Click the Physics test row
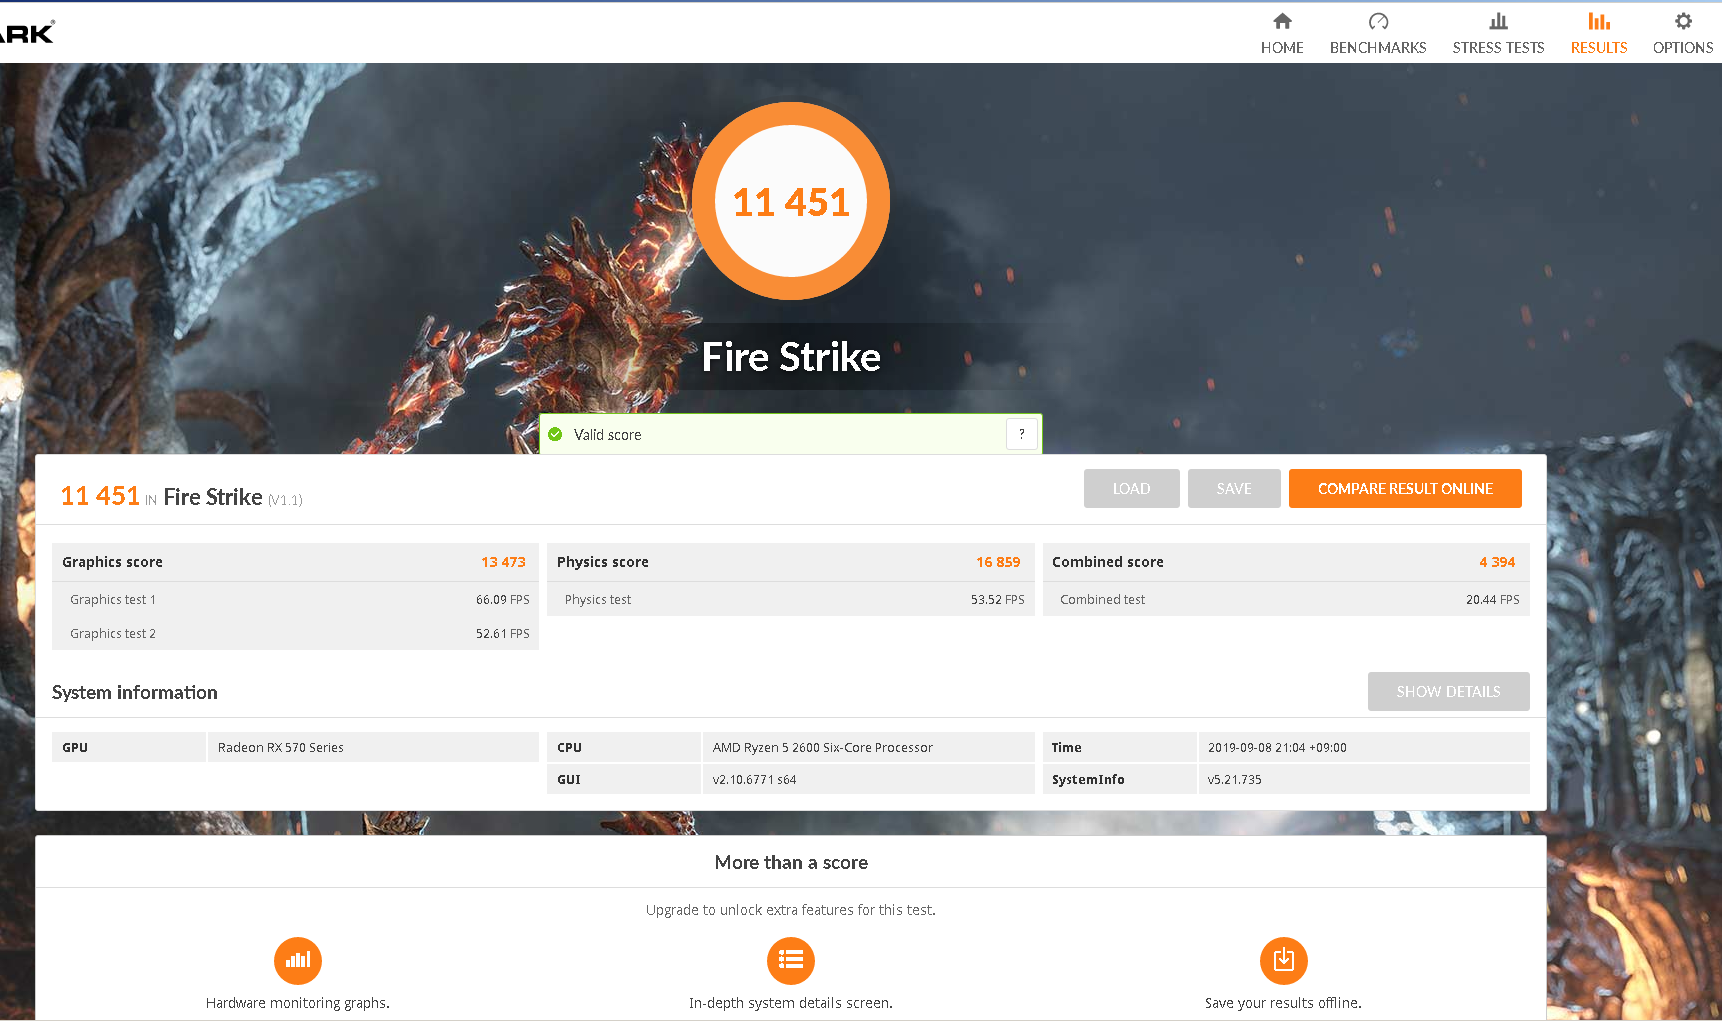The width and height of the screenshot is (1722, 1022). 790,599
